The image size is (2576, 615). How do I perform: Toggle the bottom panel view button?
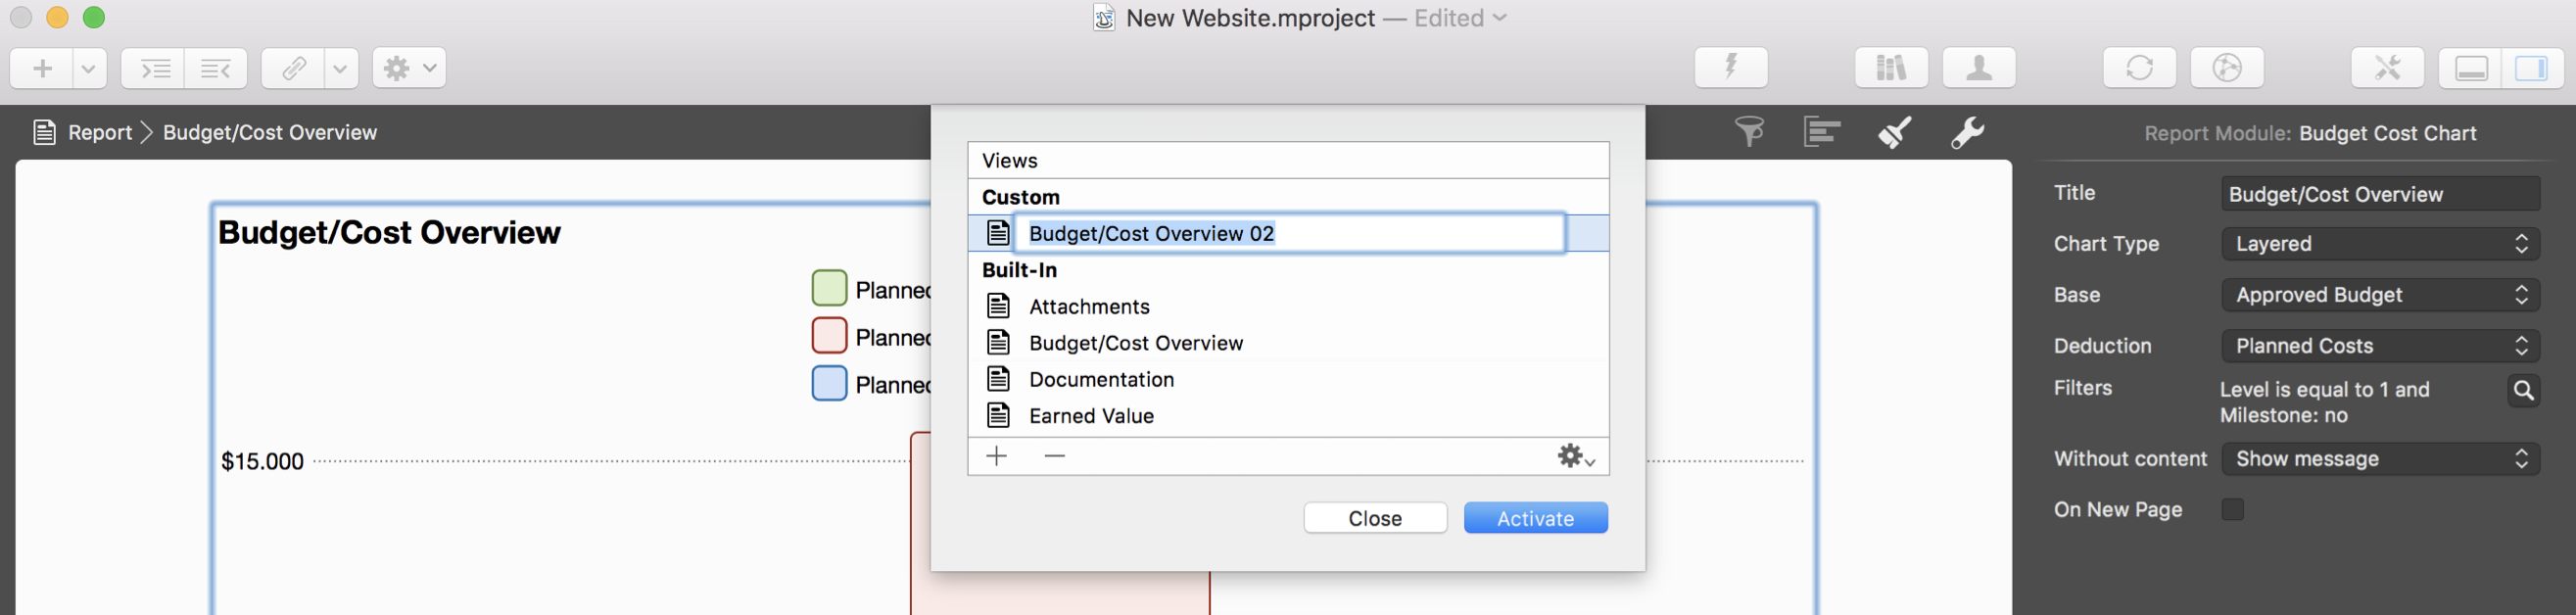(2470, 68)
